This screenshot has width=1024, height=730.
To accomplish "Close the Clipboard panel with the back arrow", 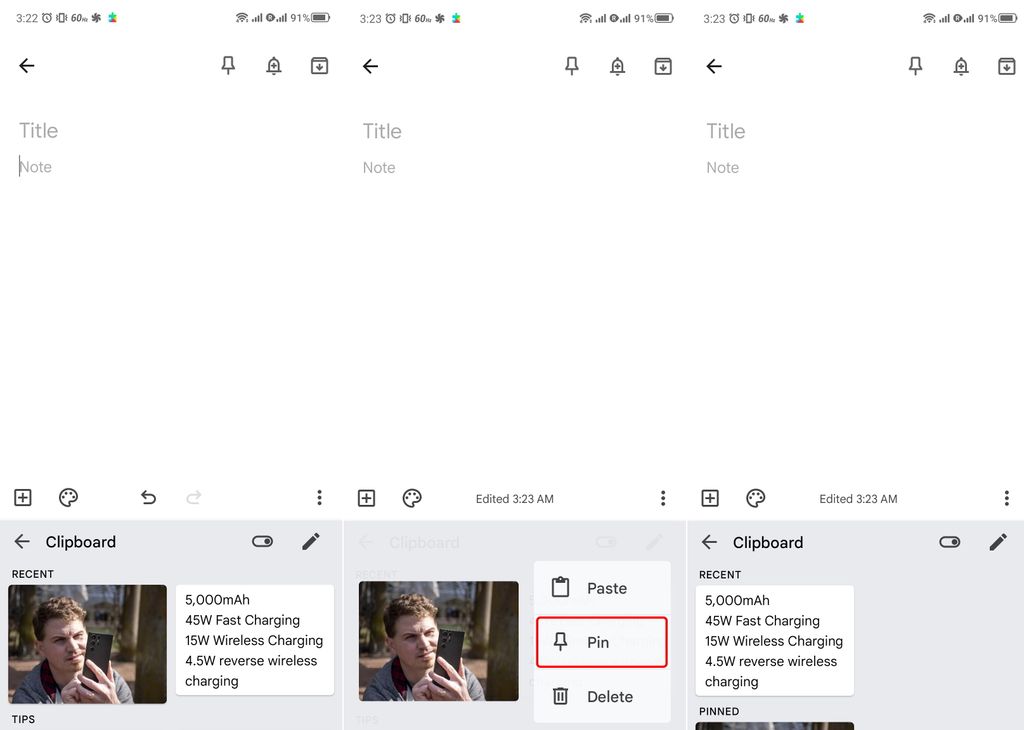I will pos(21,541).
